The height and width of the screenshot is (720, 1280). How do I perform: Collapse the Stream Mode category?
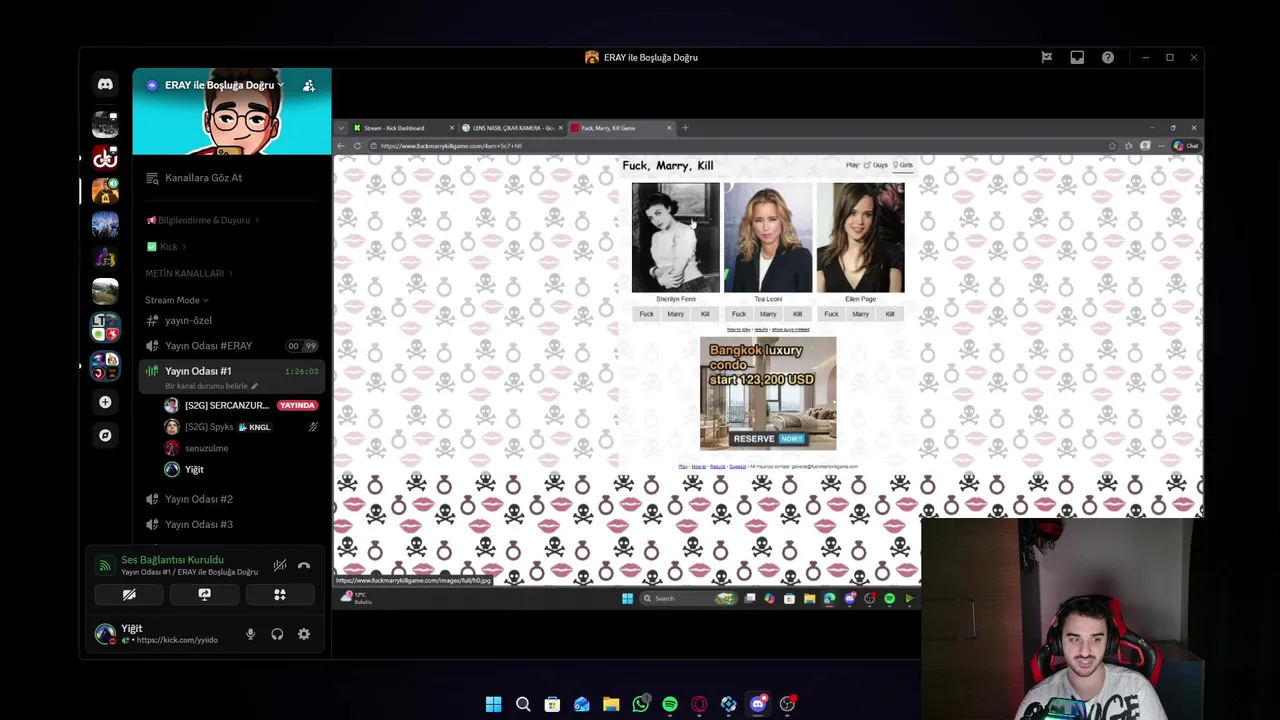[177, 300]
